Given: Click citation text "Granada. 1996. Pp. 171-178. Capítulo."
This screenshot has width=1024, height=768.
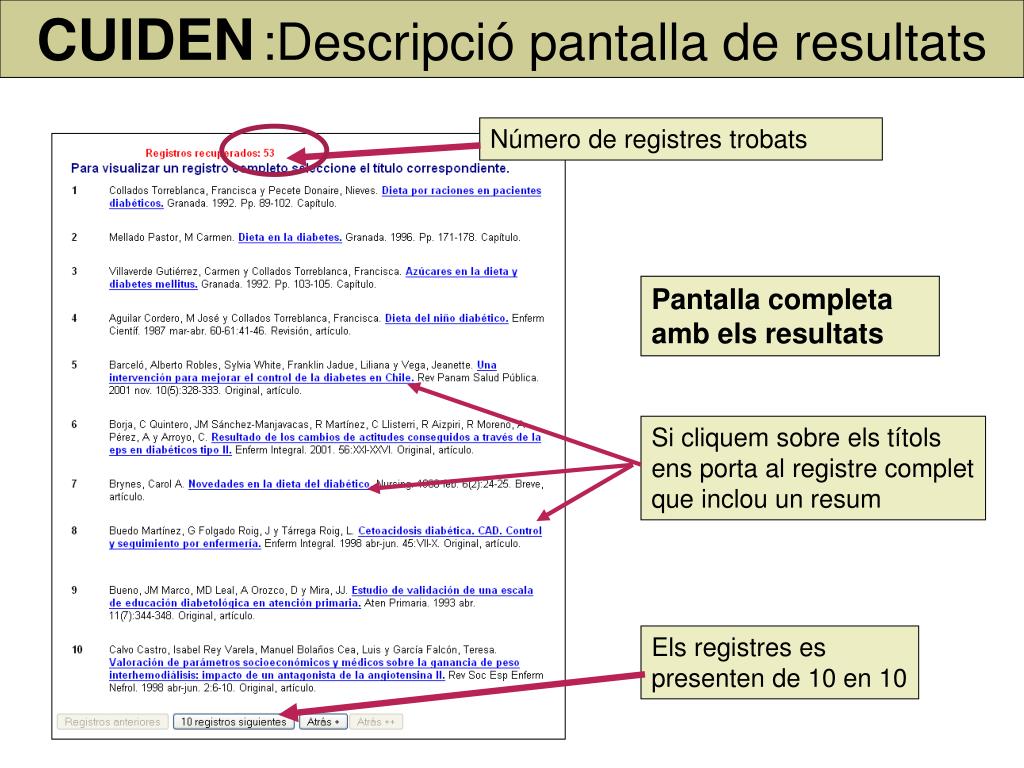Looking at the screenshot, I should [x=433, y=238].
